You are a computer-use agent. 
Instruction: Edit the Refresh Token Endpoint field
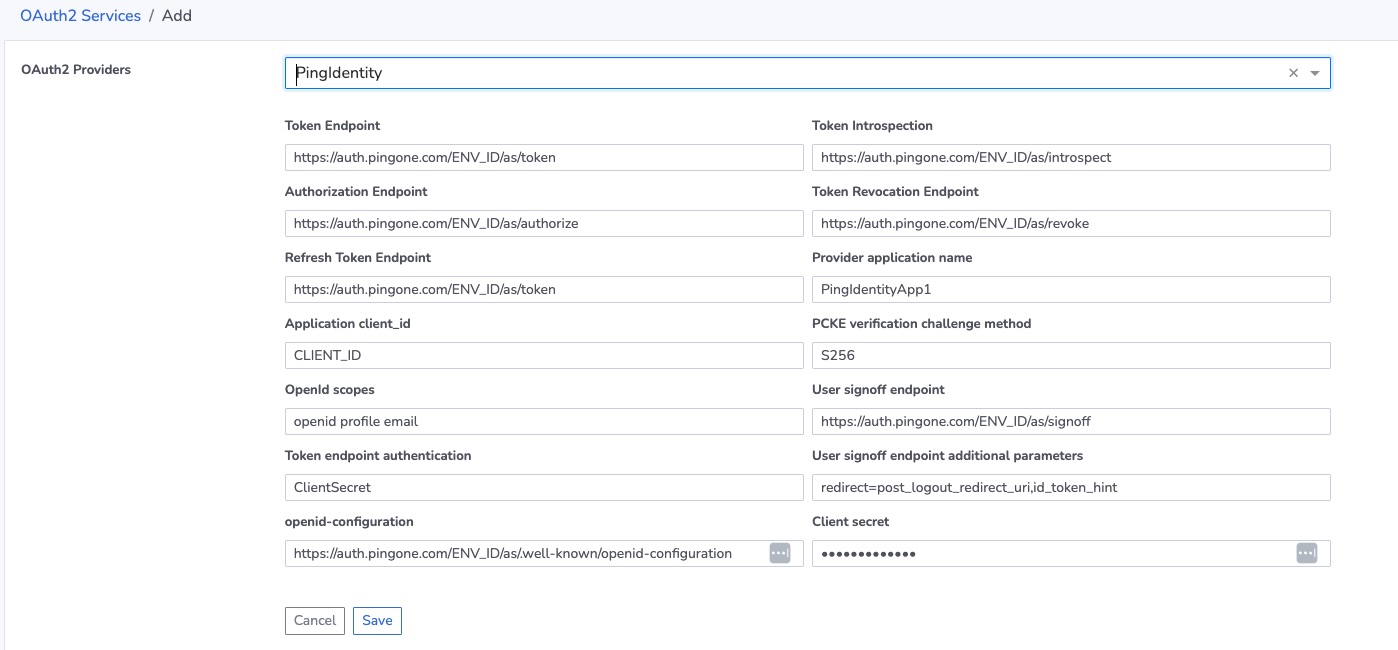tap(543, 289)
